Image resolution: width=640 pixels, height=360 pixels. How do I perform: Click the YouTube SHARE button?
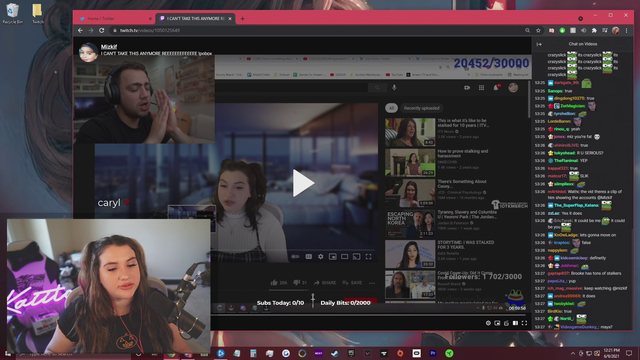(x=325, y=282)
